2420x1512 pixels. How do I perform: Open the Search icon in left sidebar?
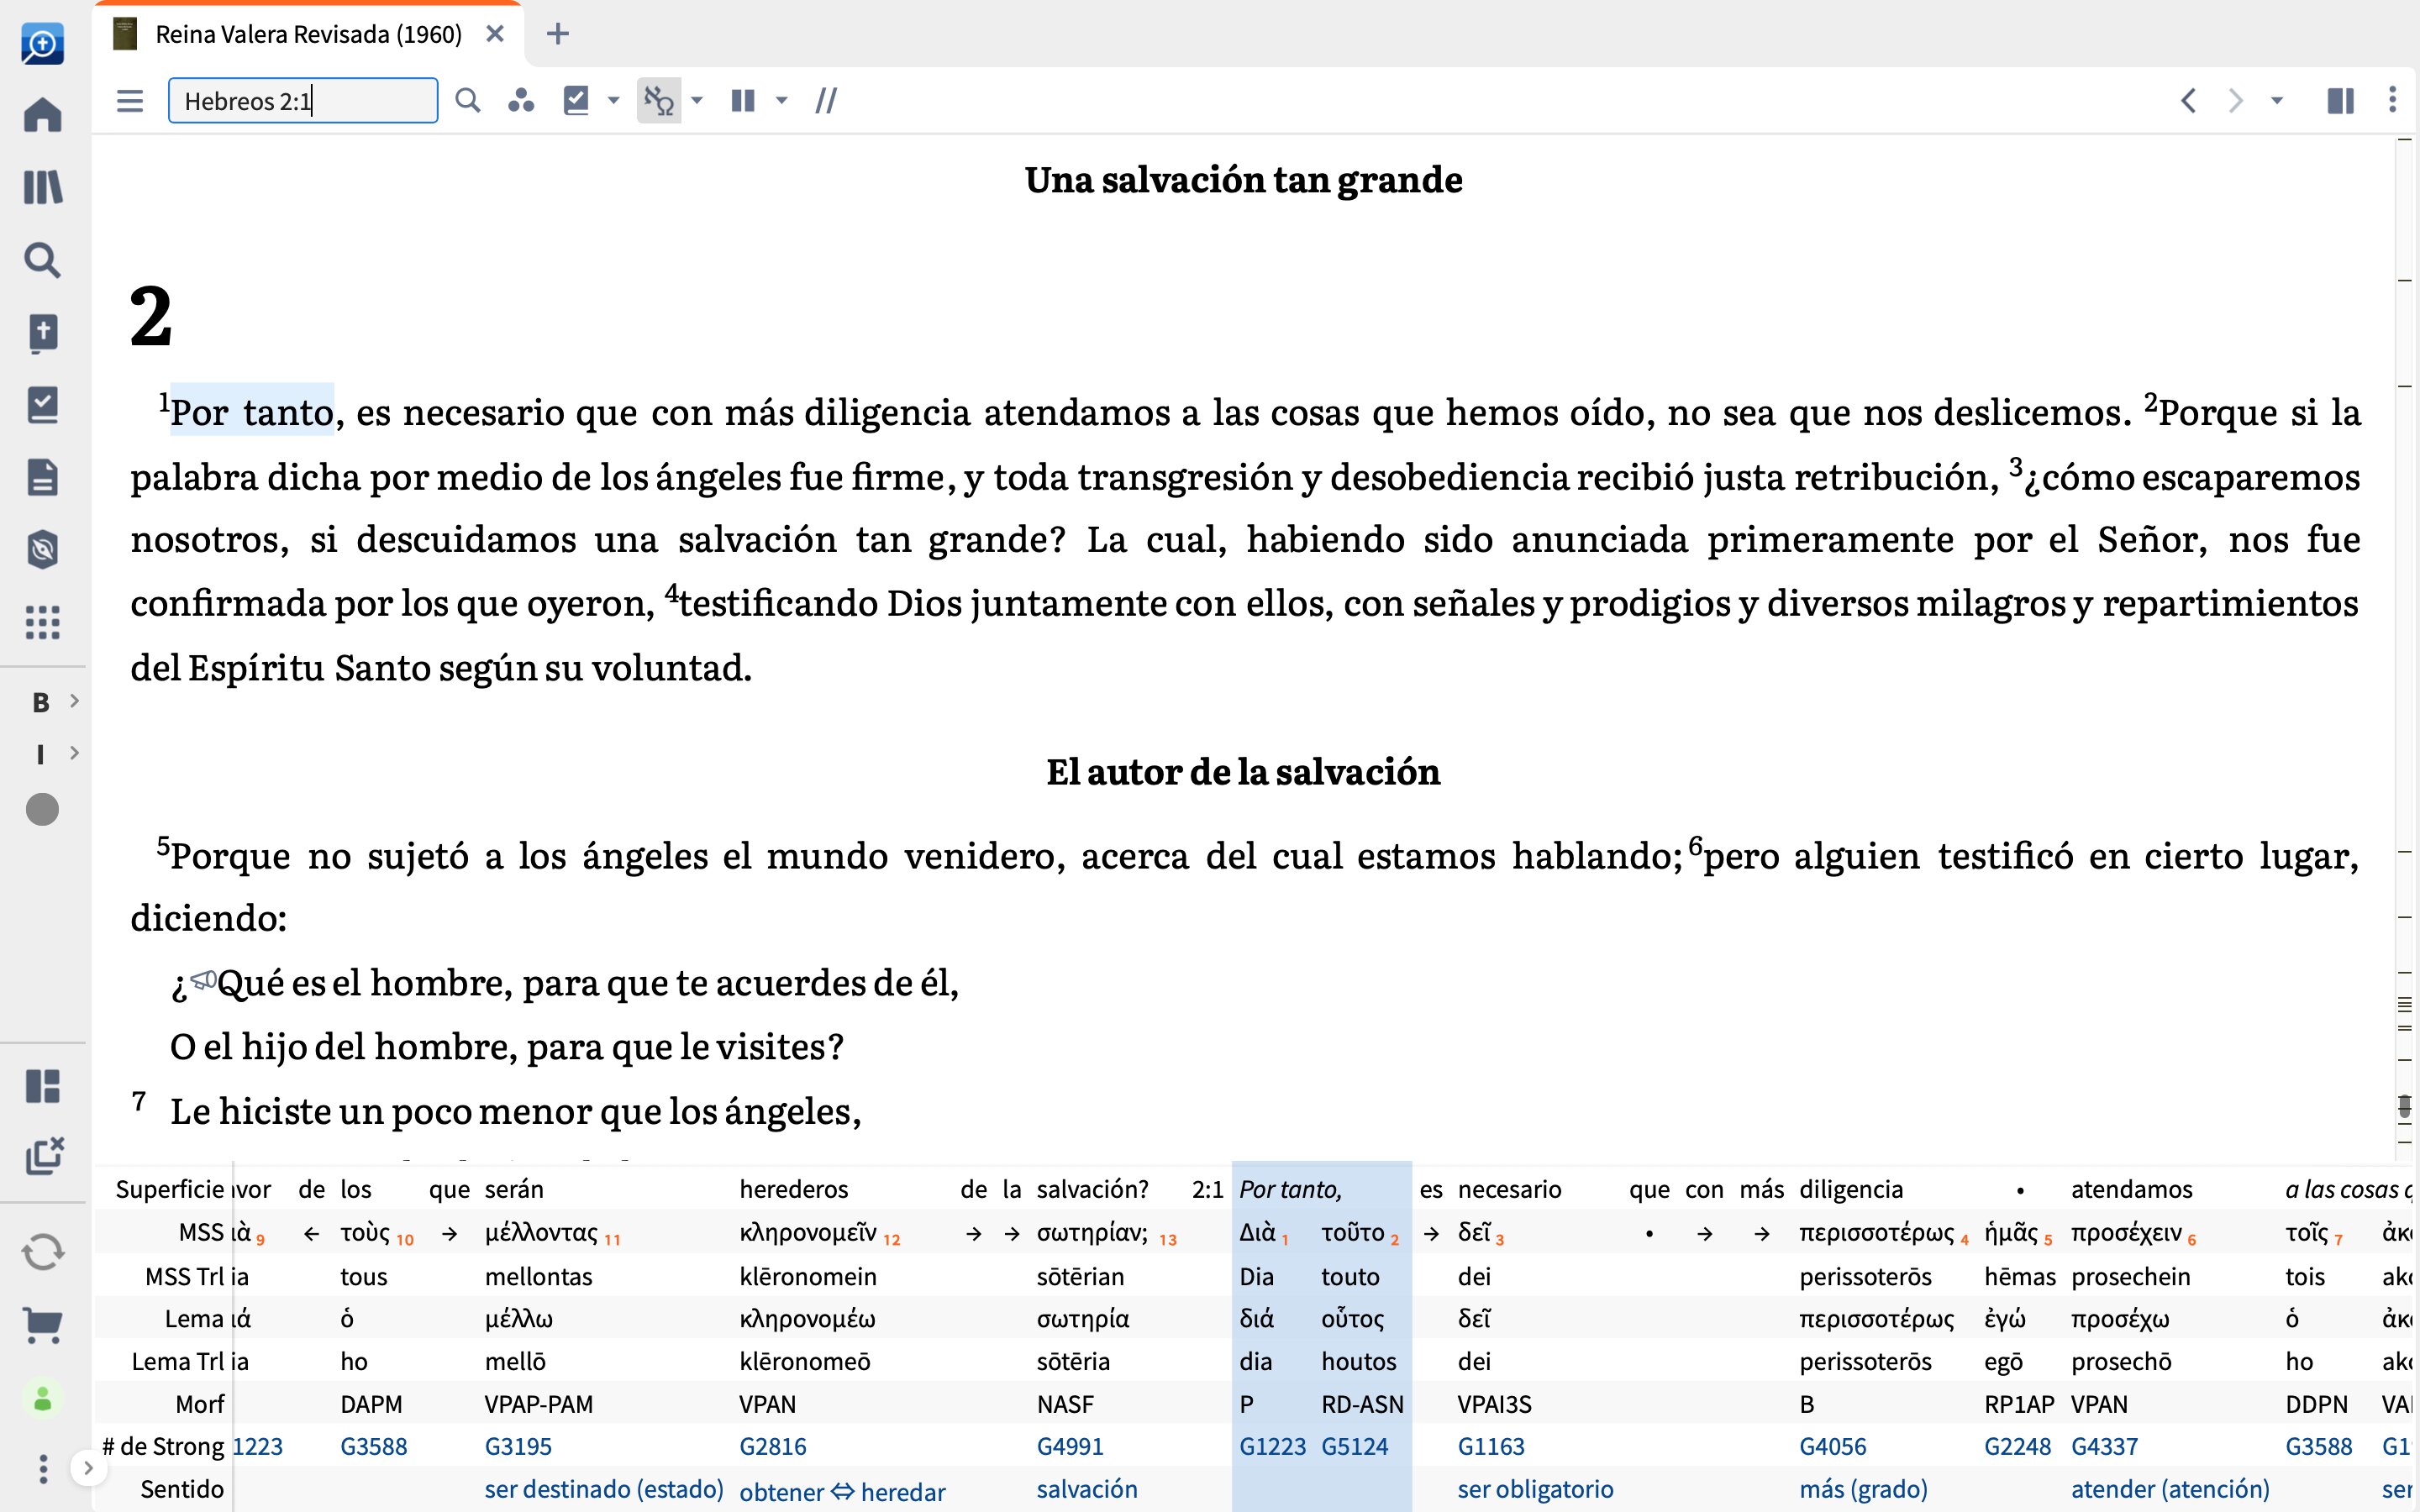tap(42, 260)
